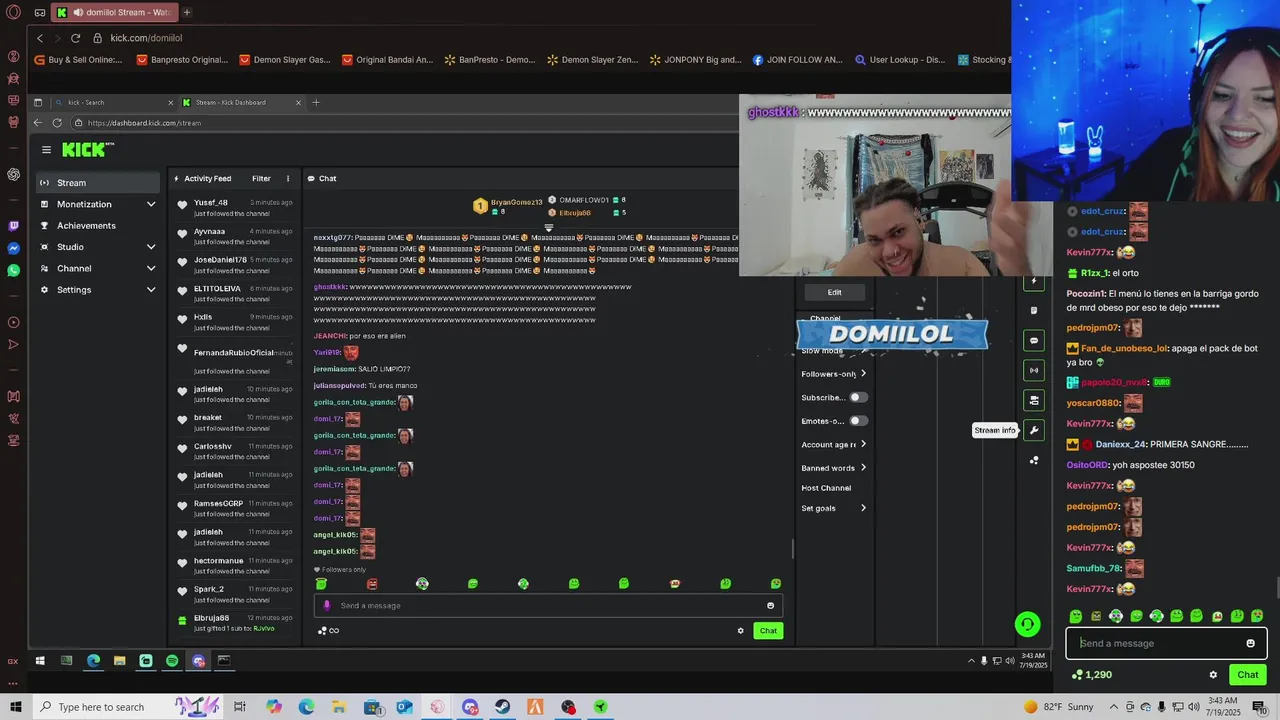Expand the Settings sidebar section
This screenshot has width=1280, height=720.
pyautogui.click(x=151, y=290)
